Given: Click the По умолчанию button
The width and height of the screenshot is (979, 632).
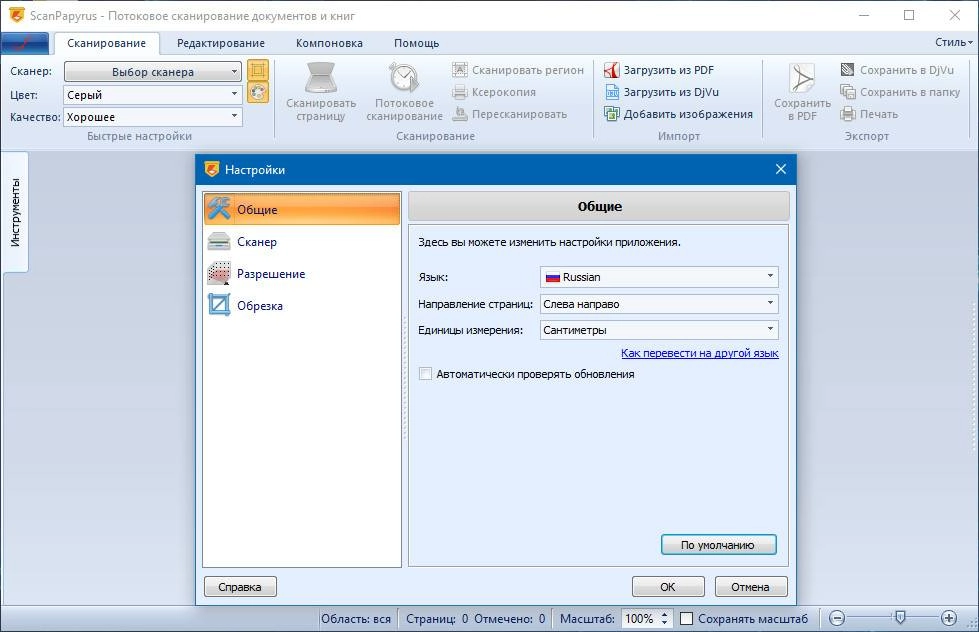Looking at the screenshot, I should click(719, 545).
